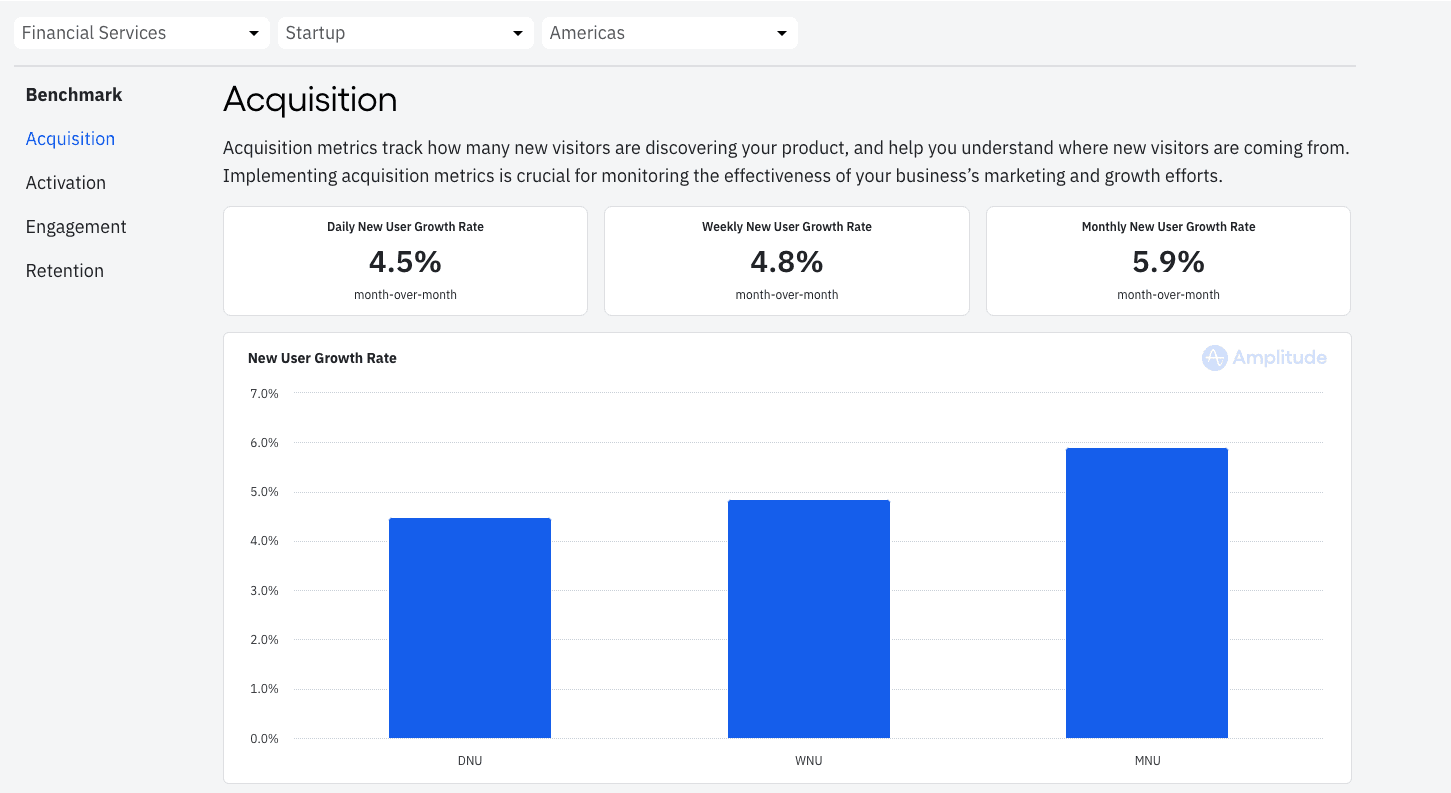Expand the Startup company size dropdown
Screen dimensions: 1451x793
point(405,32)
